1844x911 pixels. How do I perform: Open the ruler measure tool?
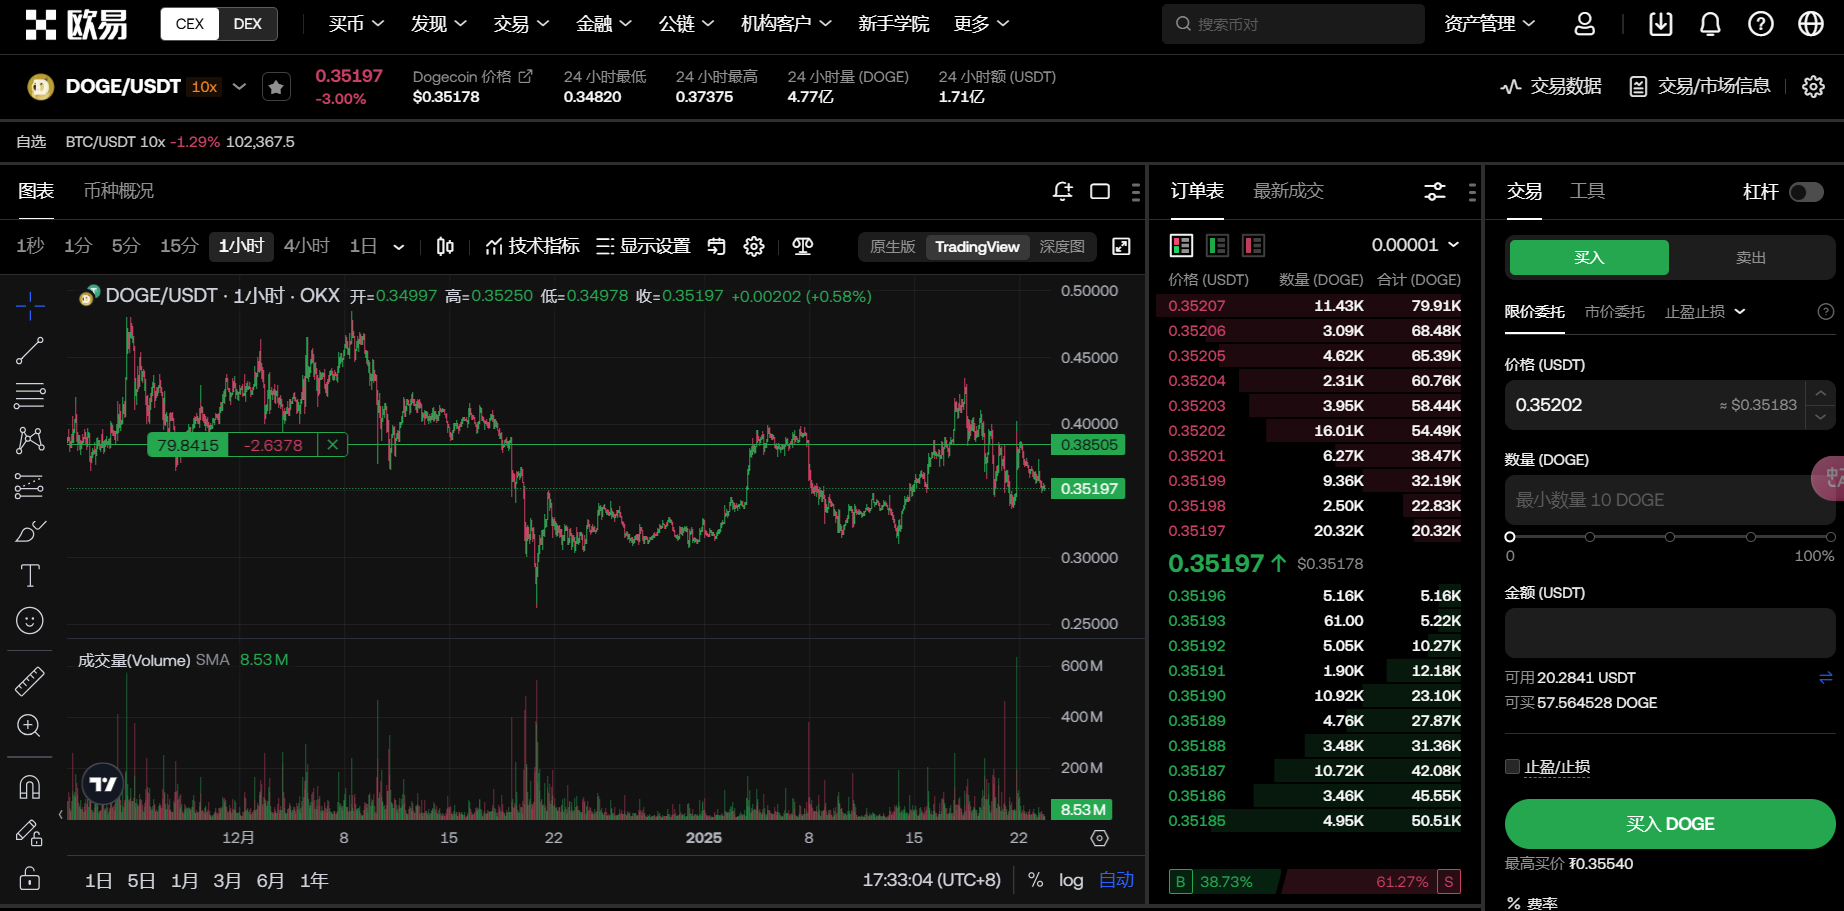click(x=30, y=681)
